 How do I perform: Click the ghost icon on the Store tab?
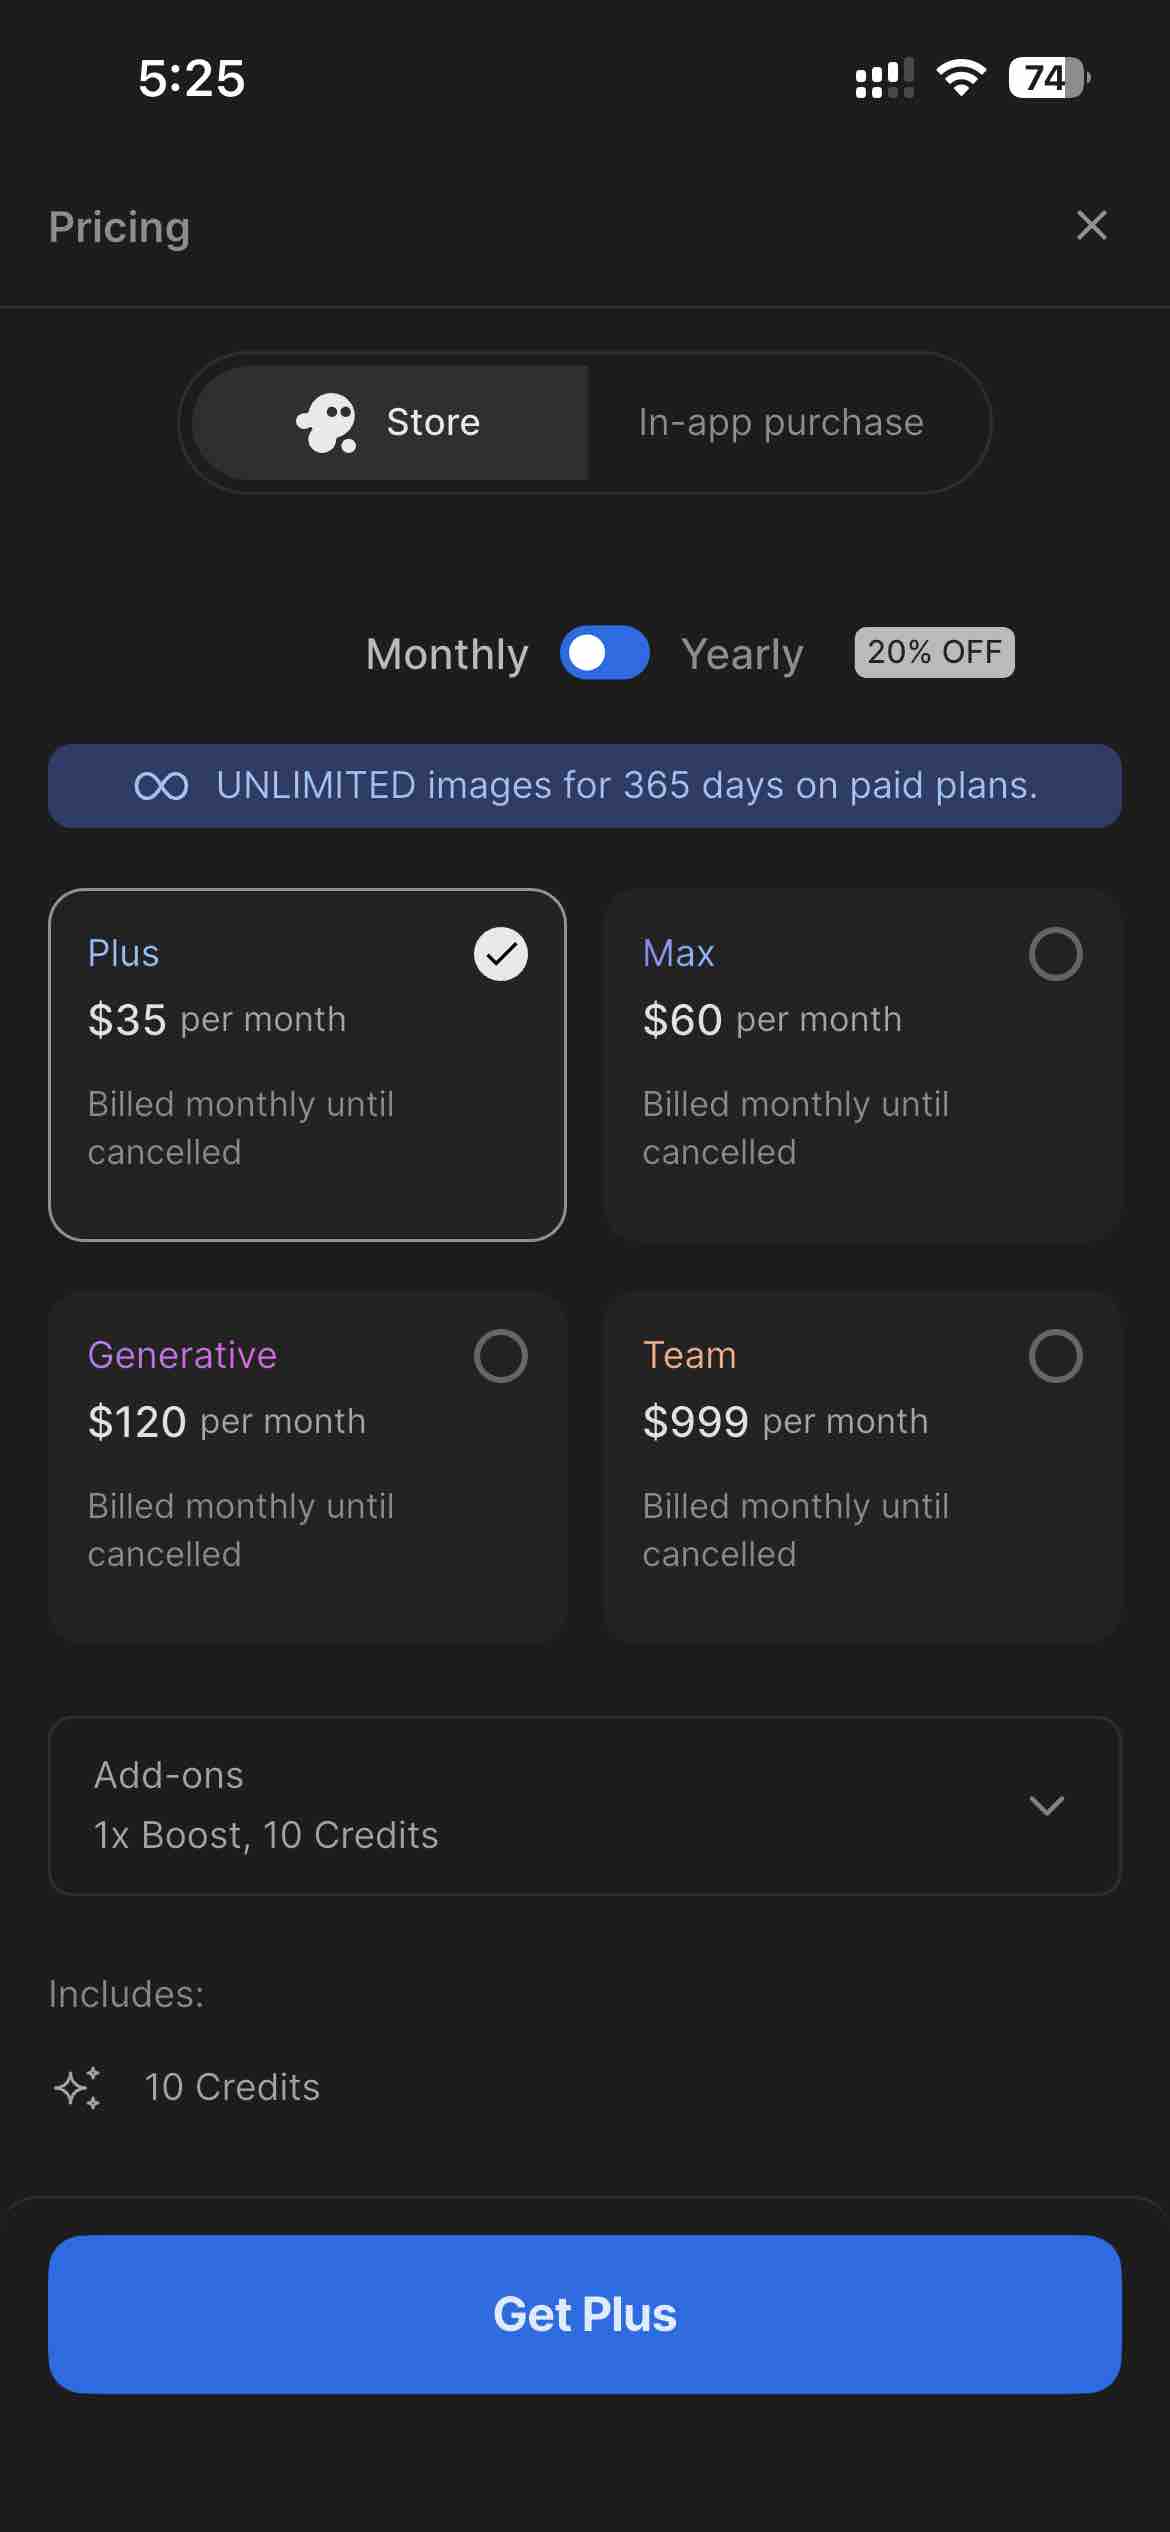coord(327,424)
